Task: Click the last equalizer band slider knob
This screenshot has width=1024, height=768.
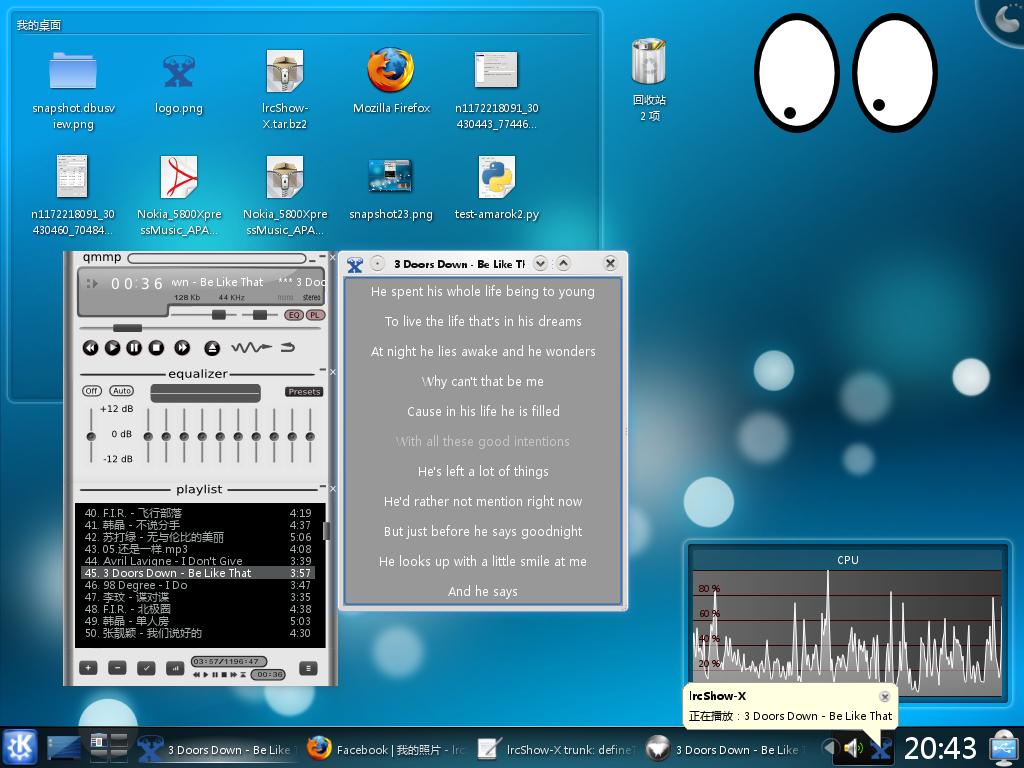Action: tap(310, 436)
